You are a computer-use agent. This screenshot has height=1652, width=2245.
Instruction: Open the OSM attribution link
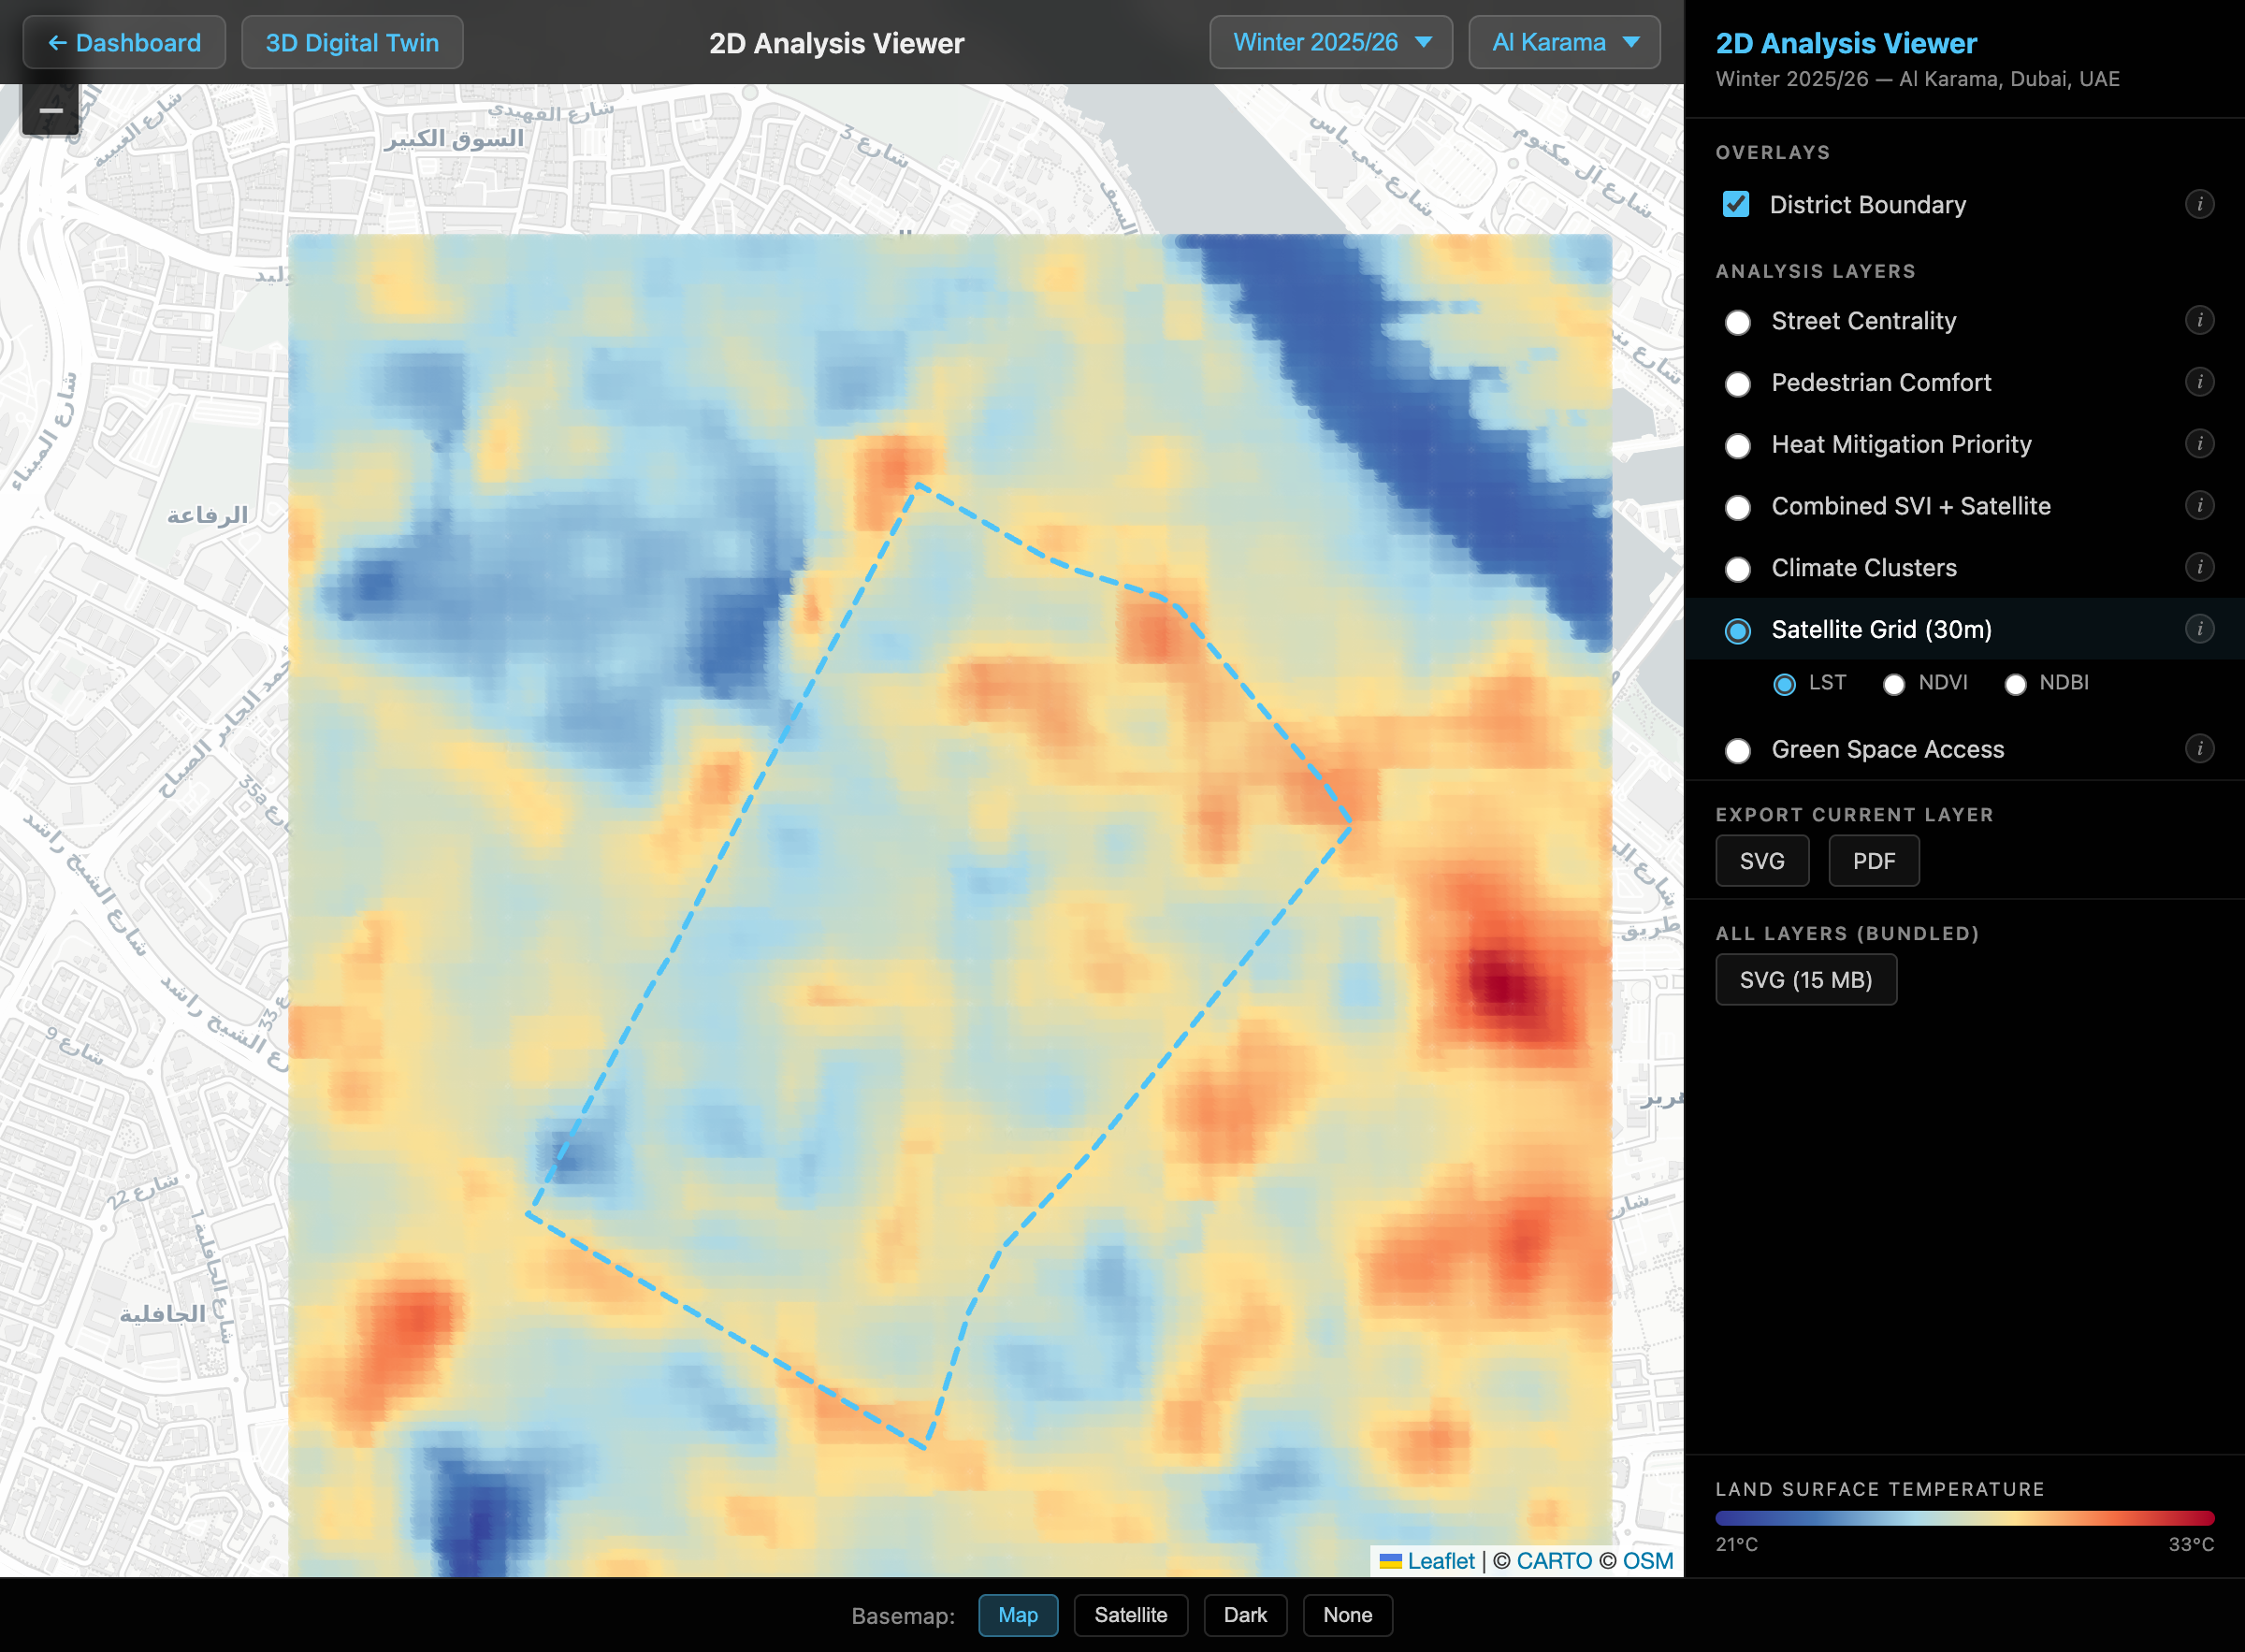click(x=1647, y=1561)
